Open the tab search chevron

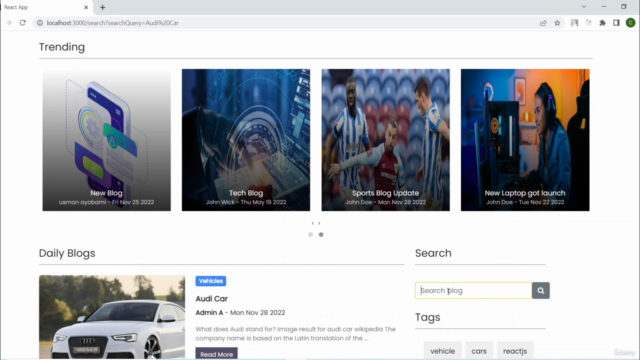tap(584, 7)
